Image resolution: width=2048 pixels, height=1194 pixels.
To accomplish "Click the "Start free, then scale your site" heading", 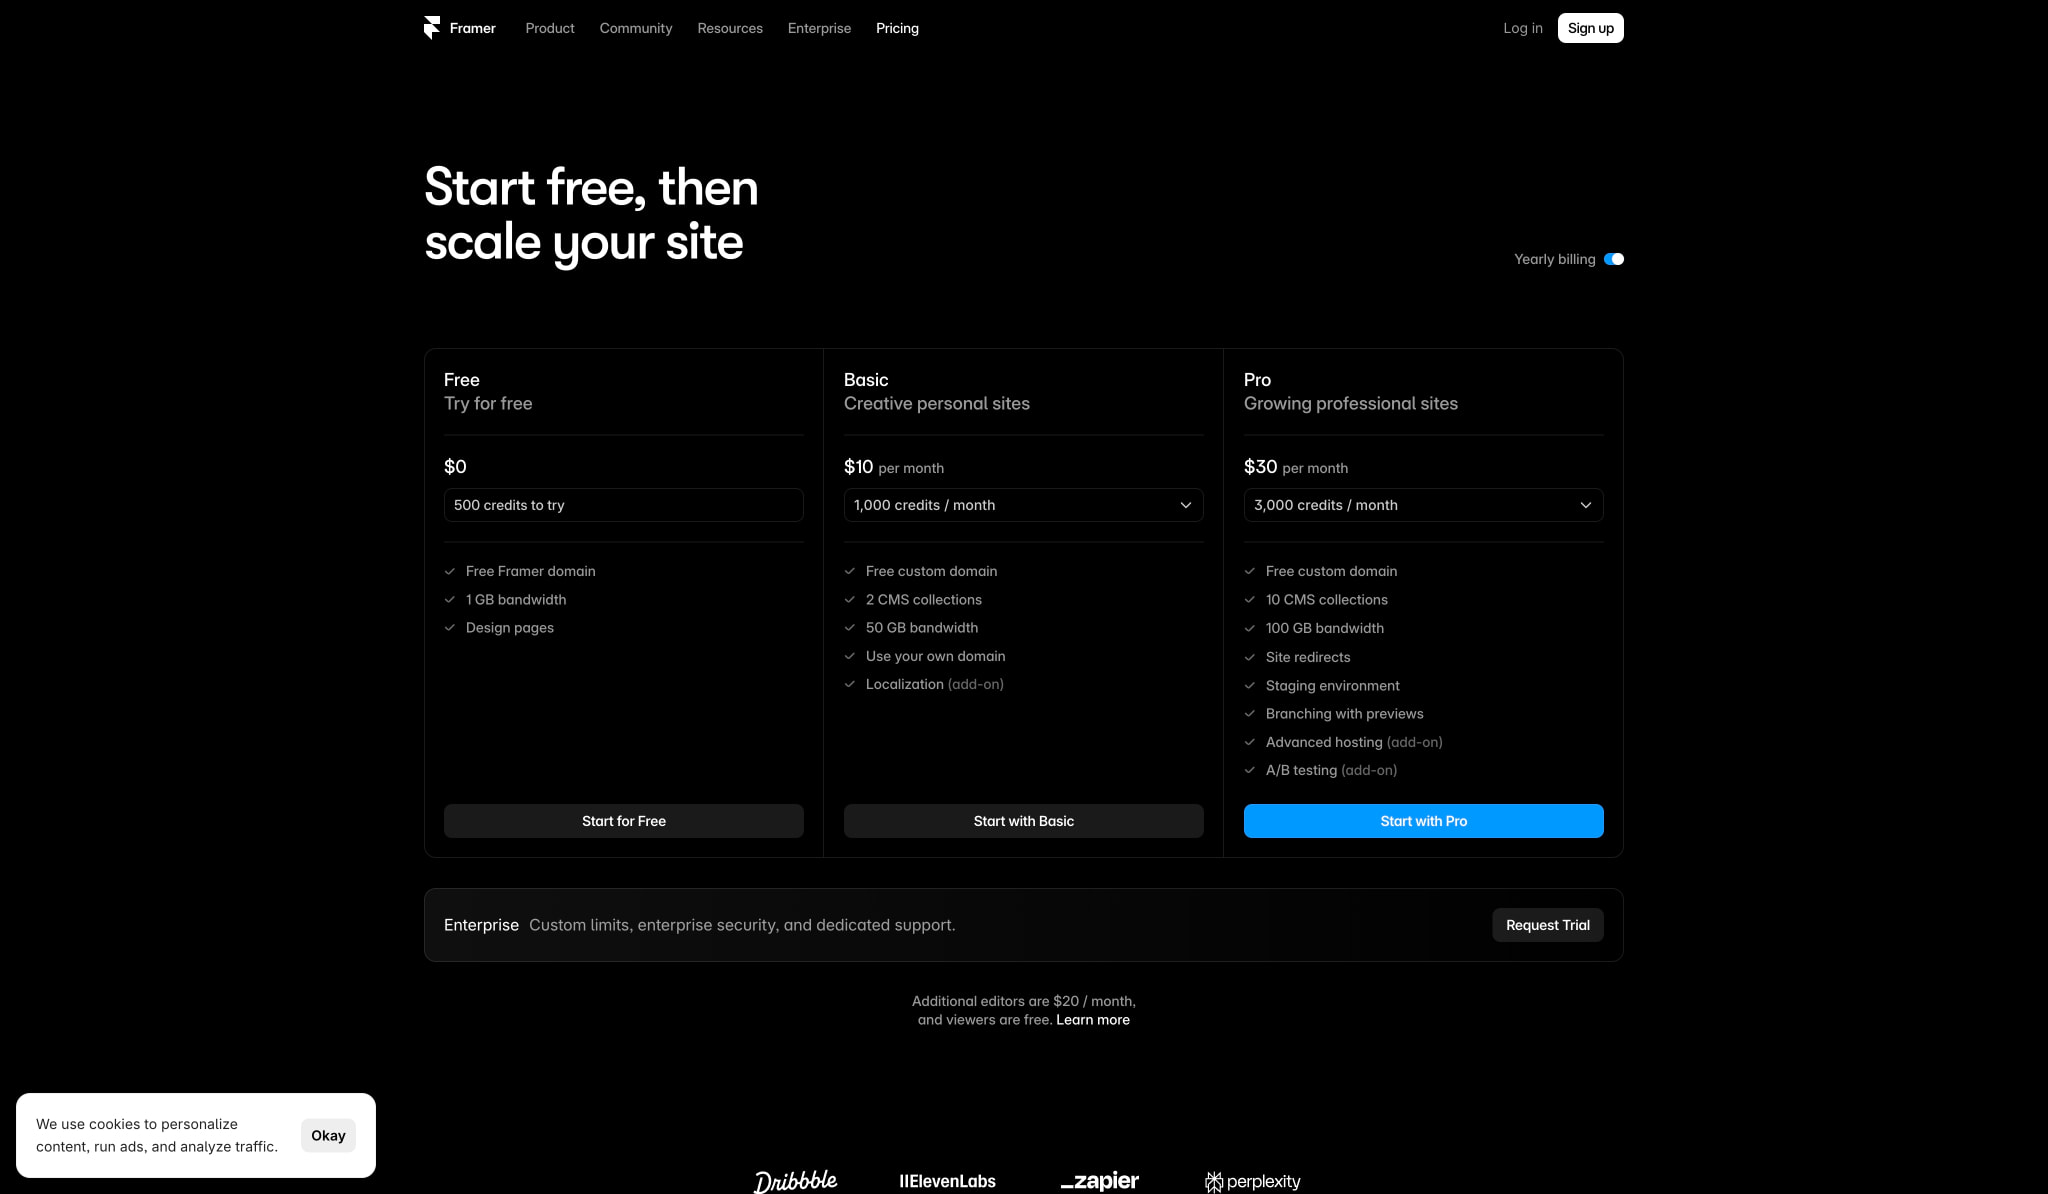I will (591, 215).
